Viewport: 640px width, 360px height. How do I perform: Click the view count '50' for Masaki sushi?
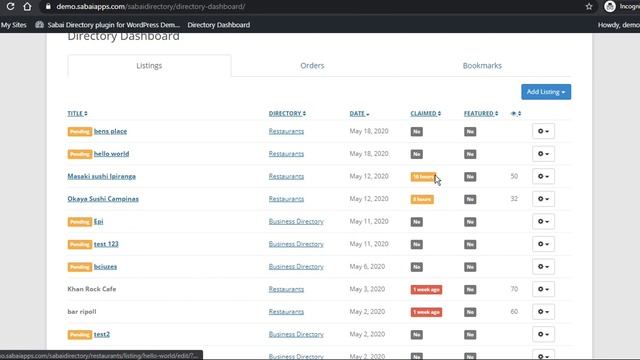(x=514, y=176)
